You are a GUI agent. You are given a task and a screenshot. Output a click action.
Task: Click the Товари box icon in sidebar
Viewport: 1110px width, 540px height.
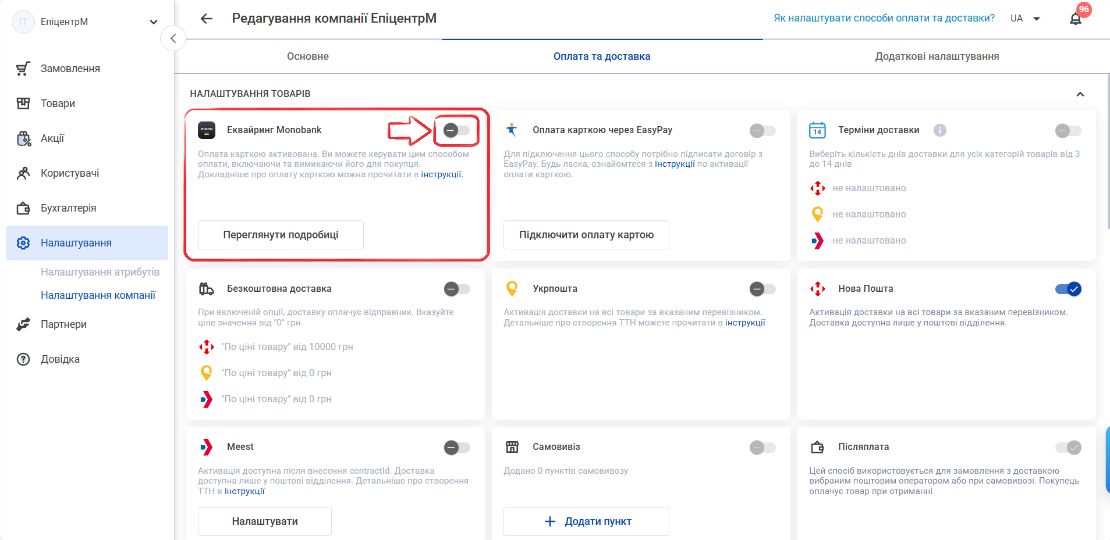tap(23, 103)
